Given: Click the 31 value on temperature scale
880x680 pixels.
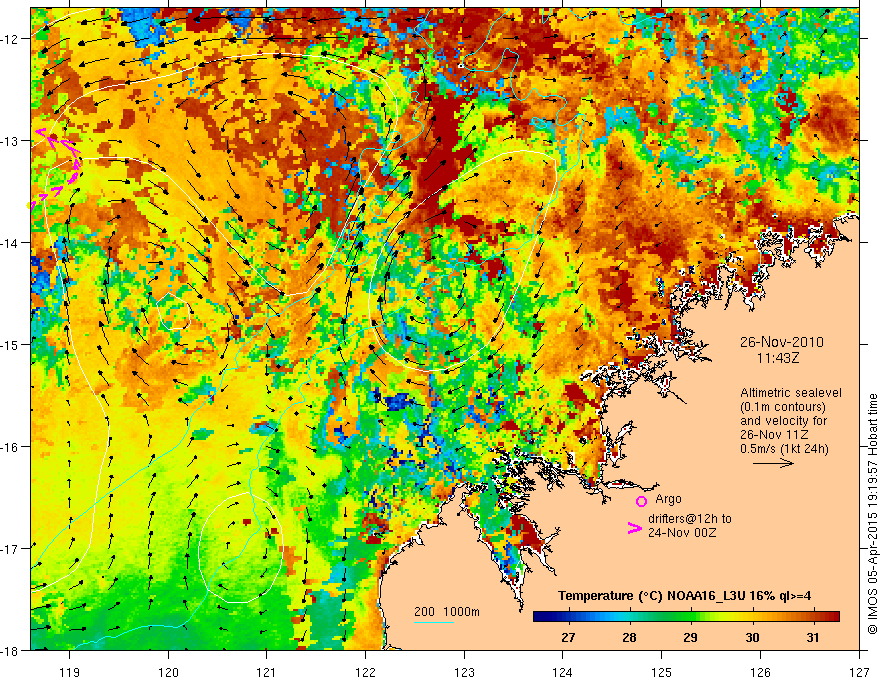Looking at the screenshot, I should click(x=813, y=637).
